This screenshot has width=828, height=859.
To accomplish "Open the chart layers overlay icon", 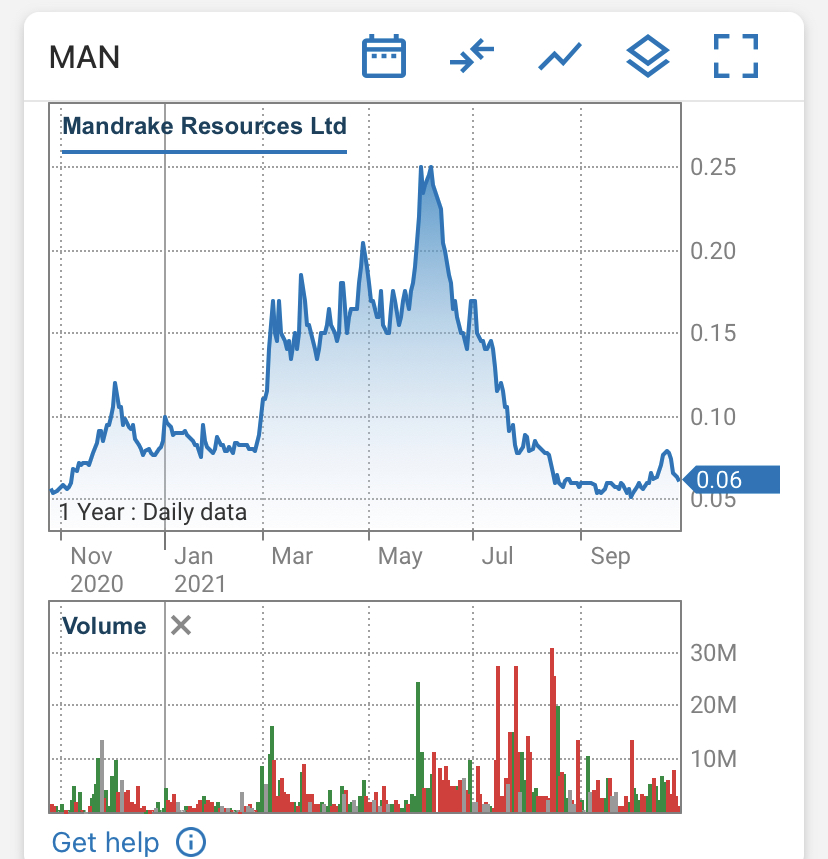I will click(x=648, y=56).
